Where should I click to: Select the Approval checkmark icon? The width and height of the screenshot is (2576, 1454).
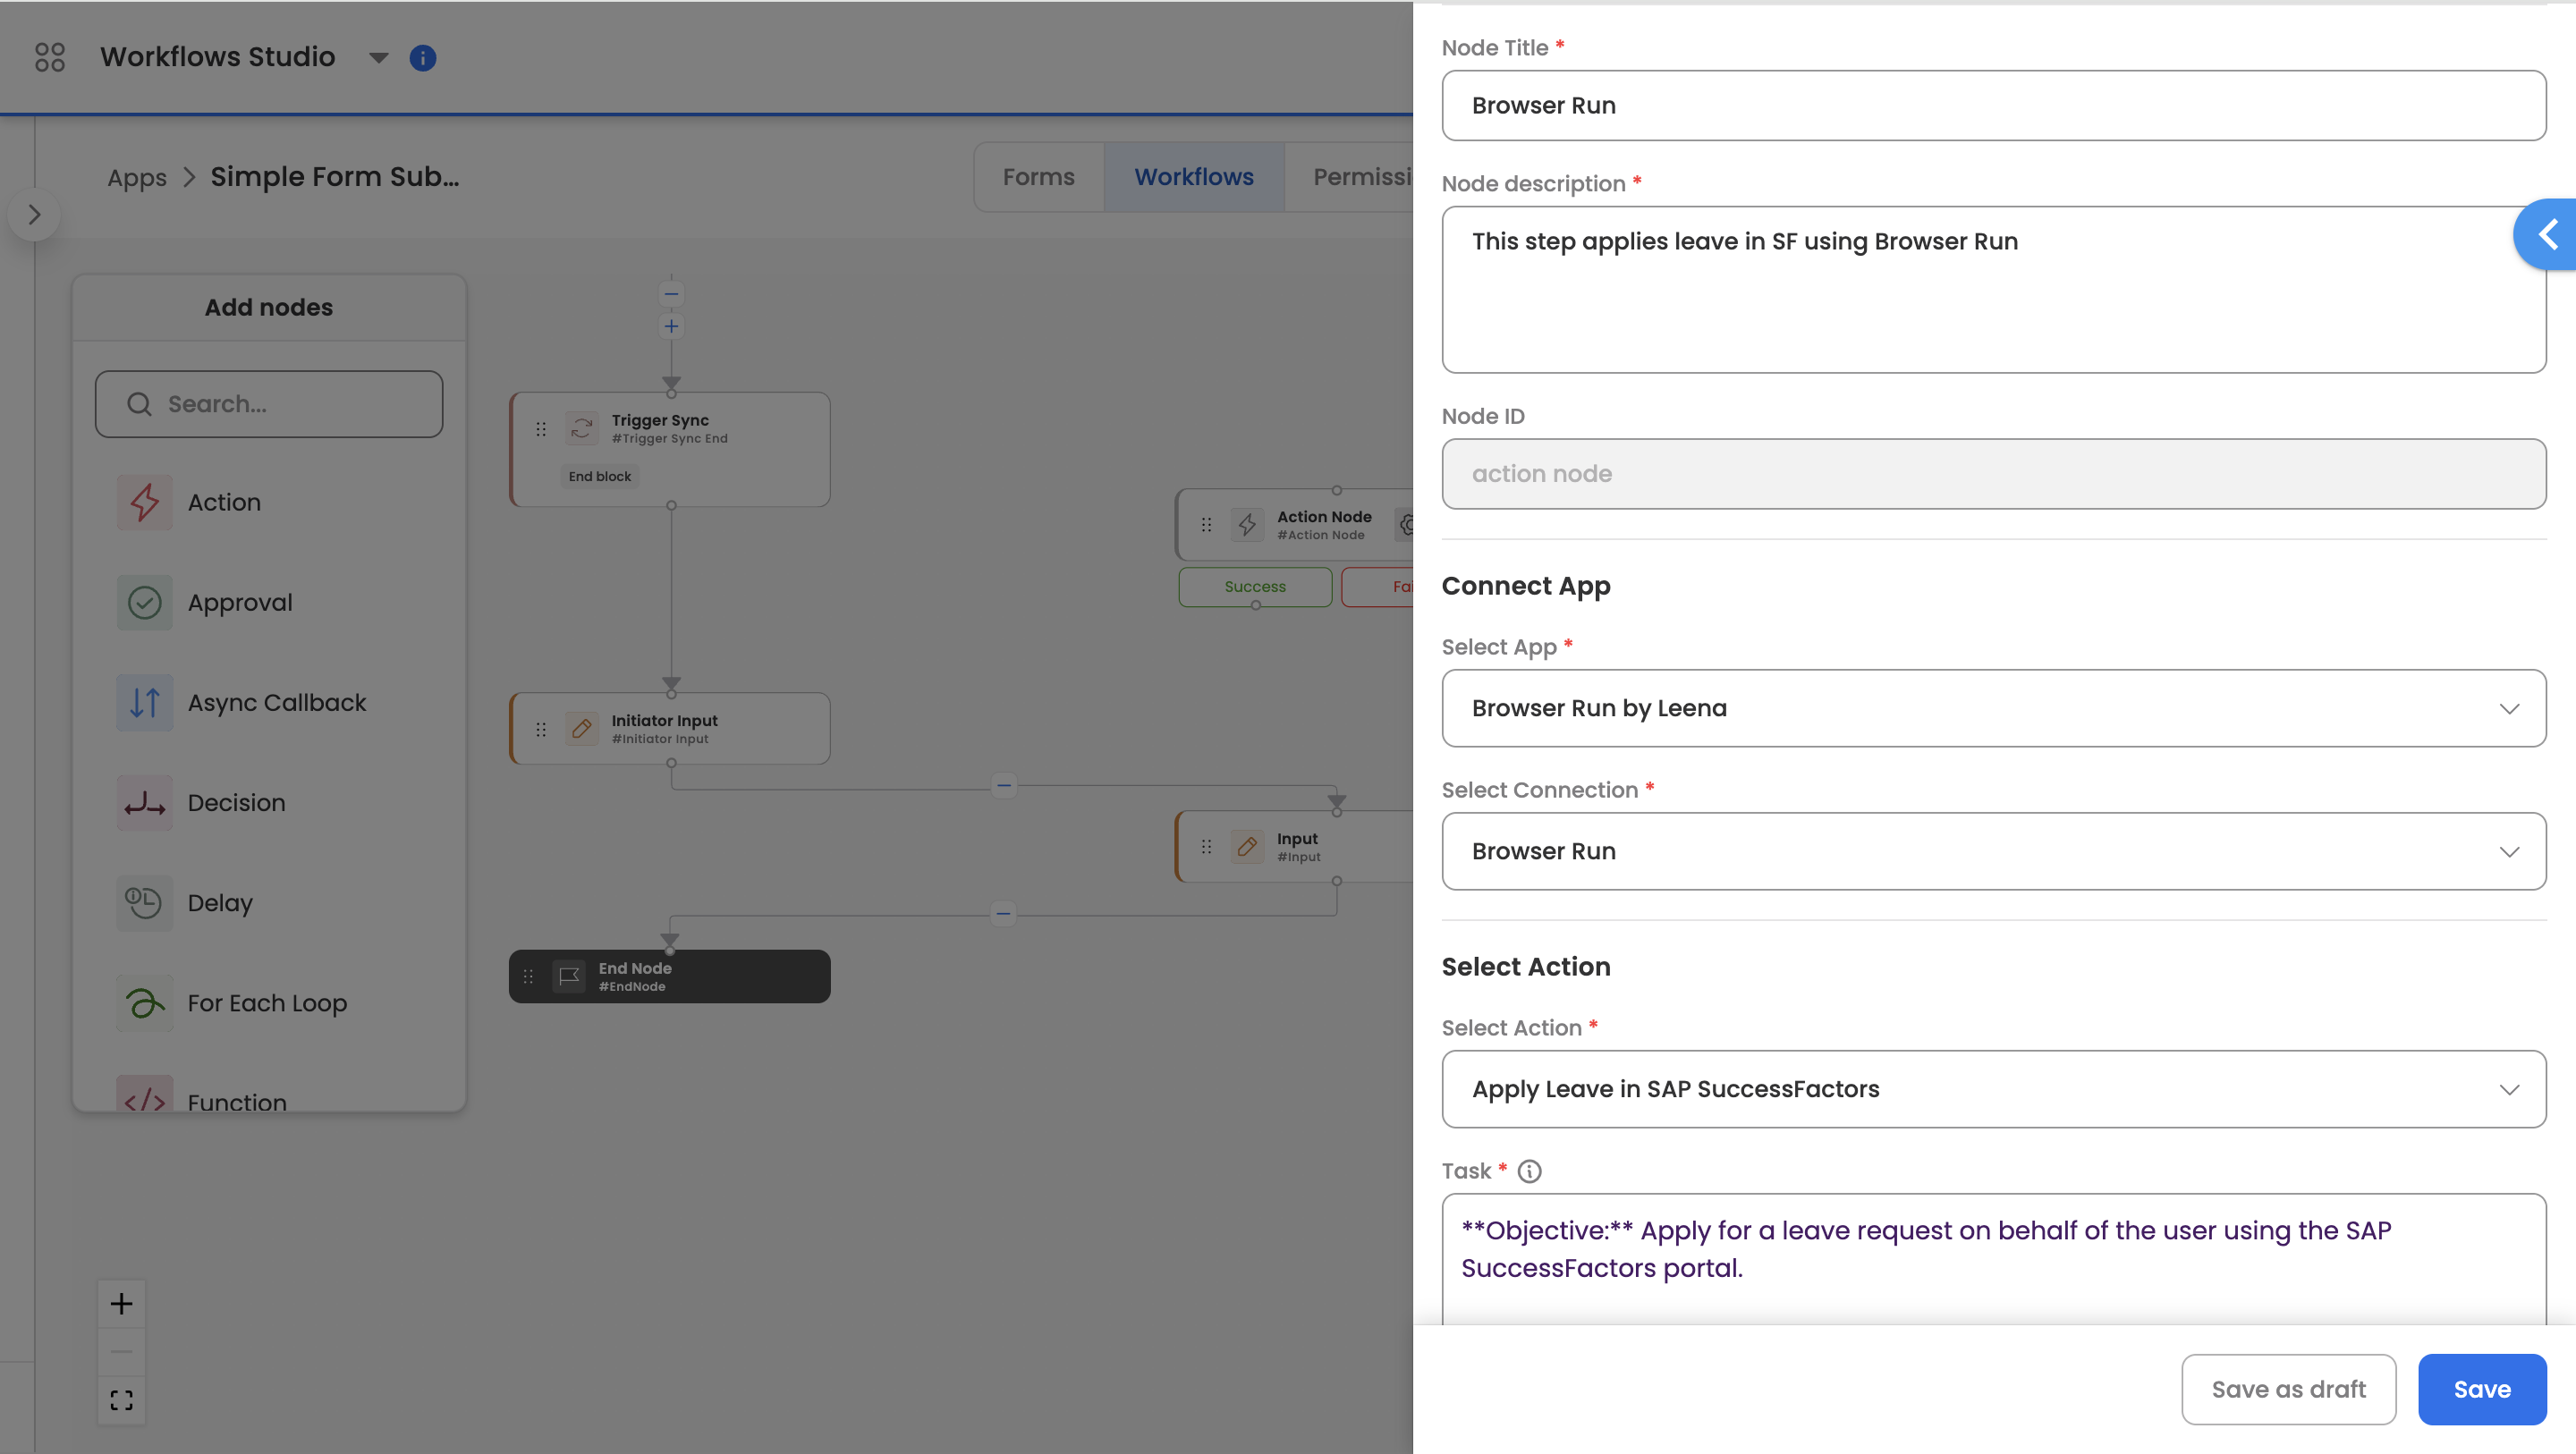[144, 602]
